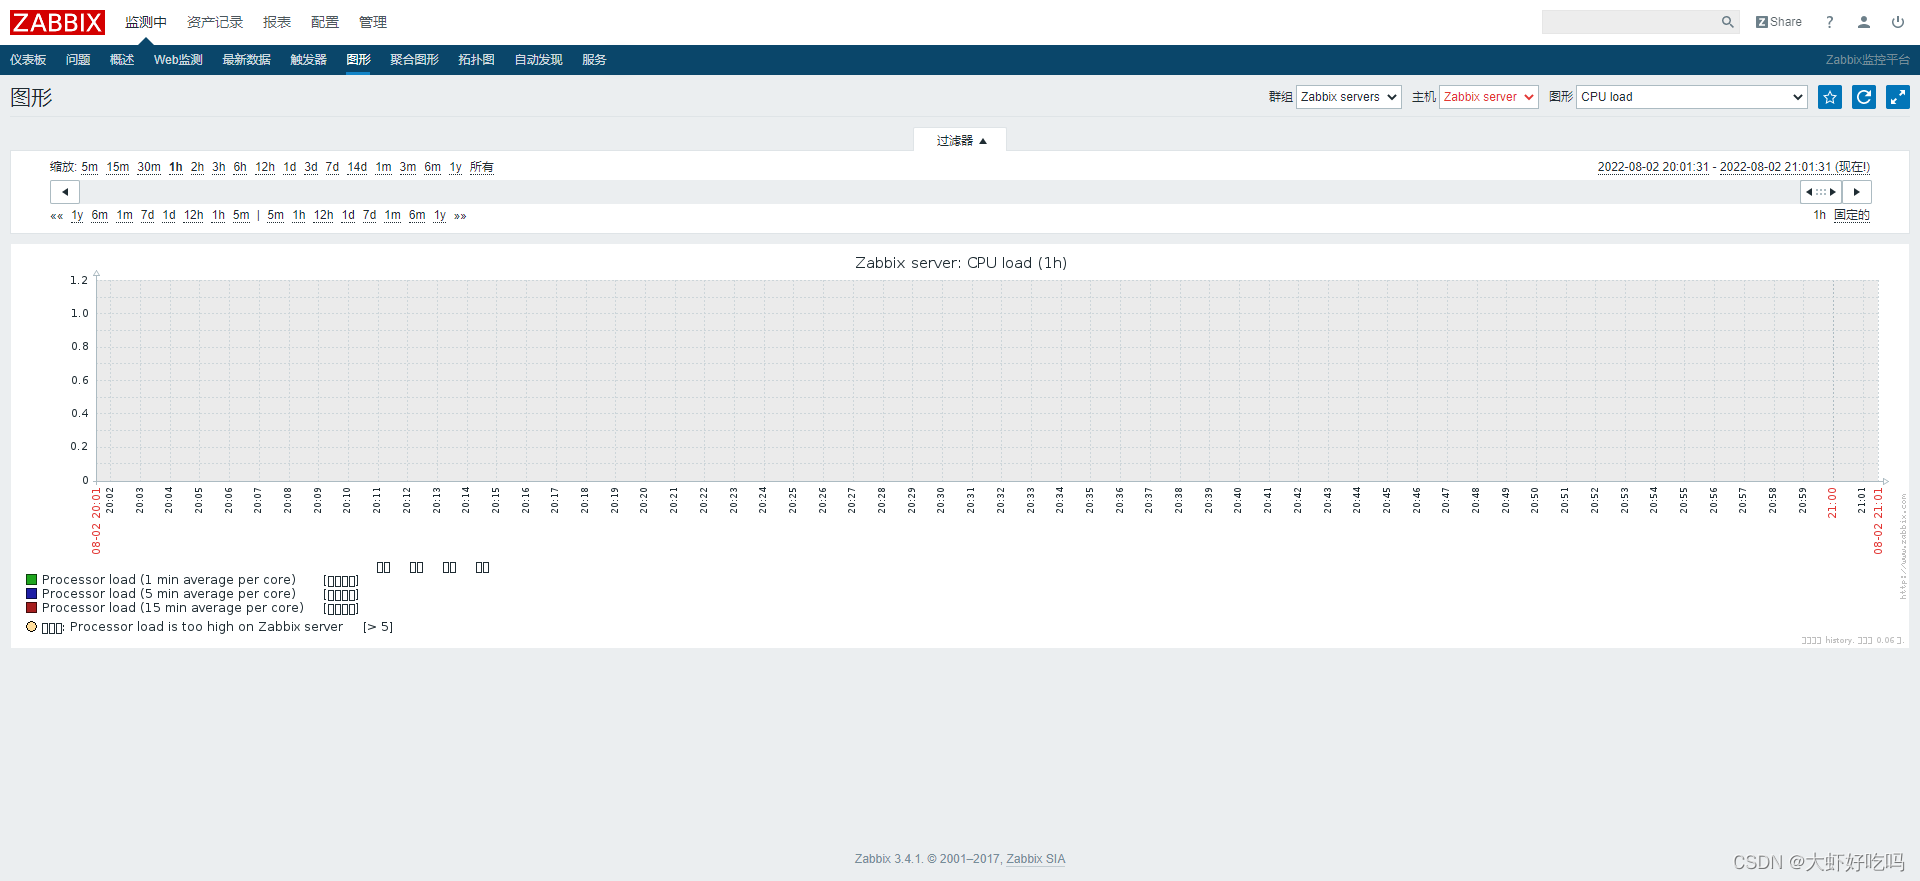
Task: Go to the 最新数据 submenu
Action: 246,60
